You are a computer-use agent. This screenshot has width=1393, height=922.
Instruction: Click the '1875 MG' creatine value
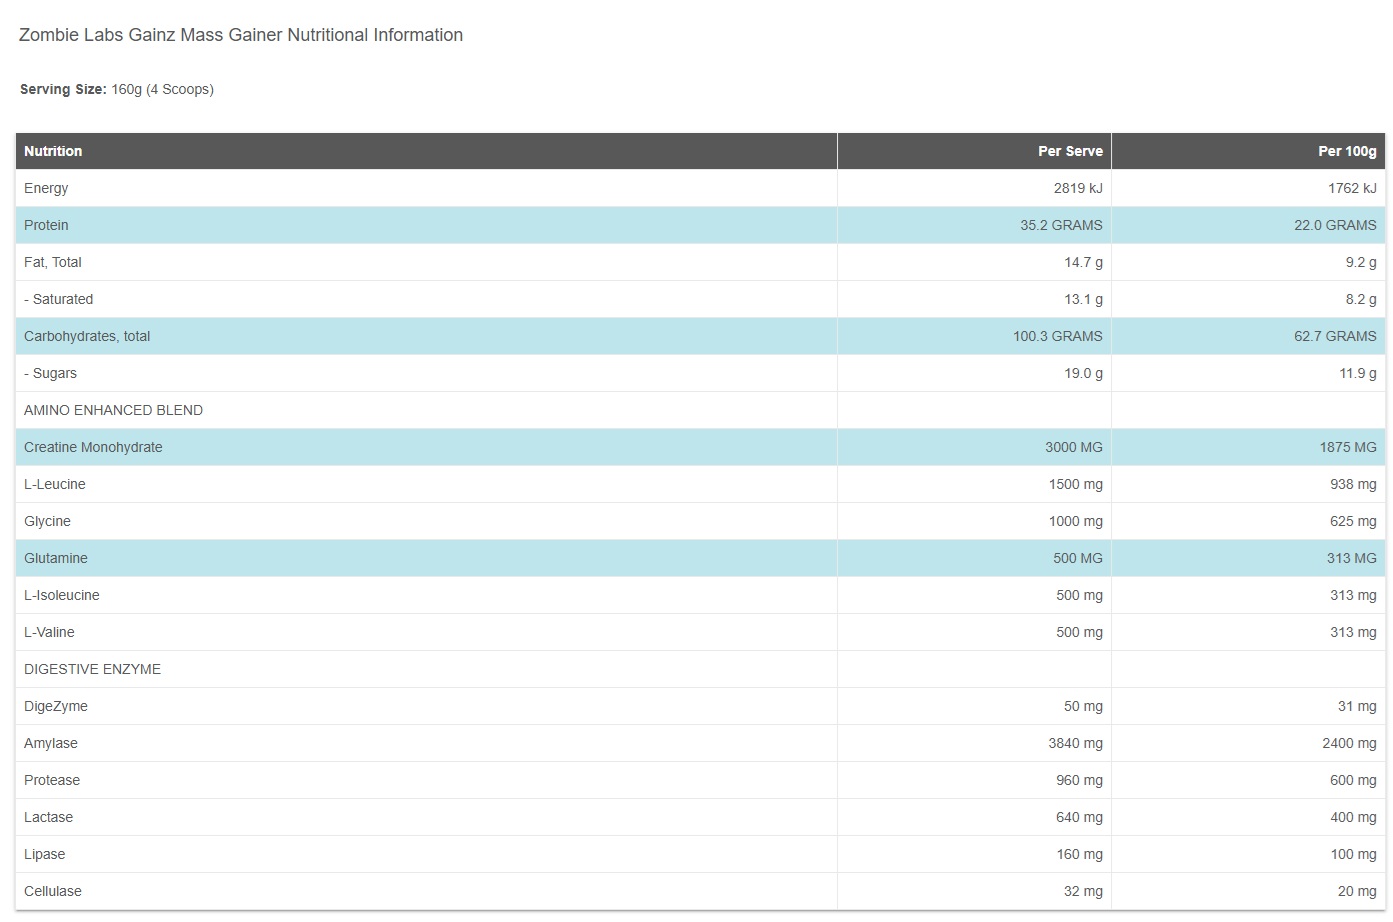click(x=1348, y=447)
